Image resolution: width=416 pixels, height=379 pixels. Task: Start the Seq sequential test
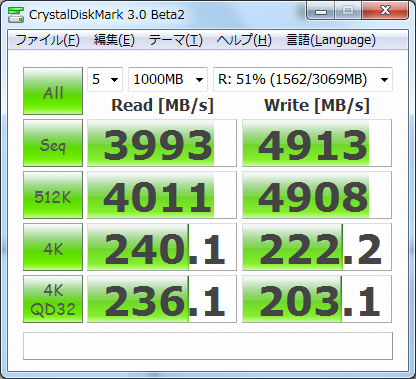[53, 143]
